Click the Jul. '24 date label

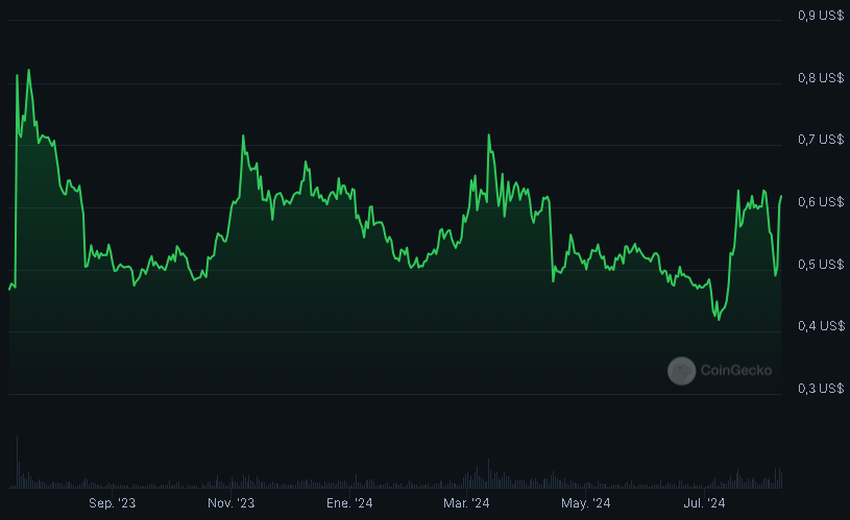tap(704, 503)
